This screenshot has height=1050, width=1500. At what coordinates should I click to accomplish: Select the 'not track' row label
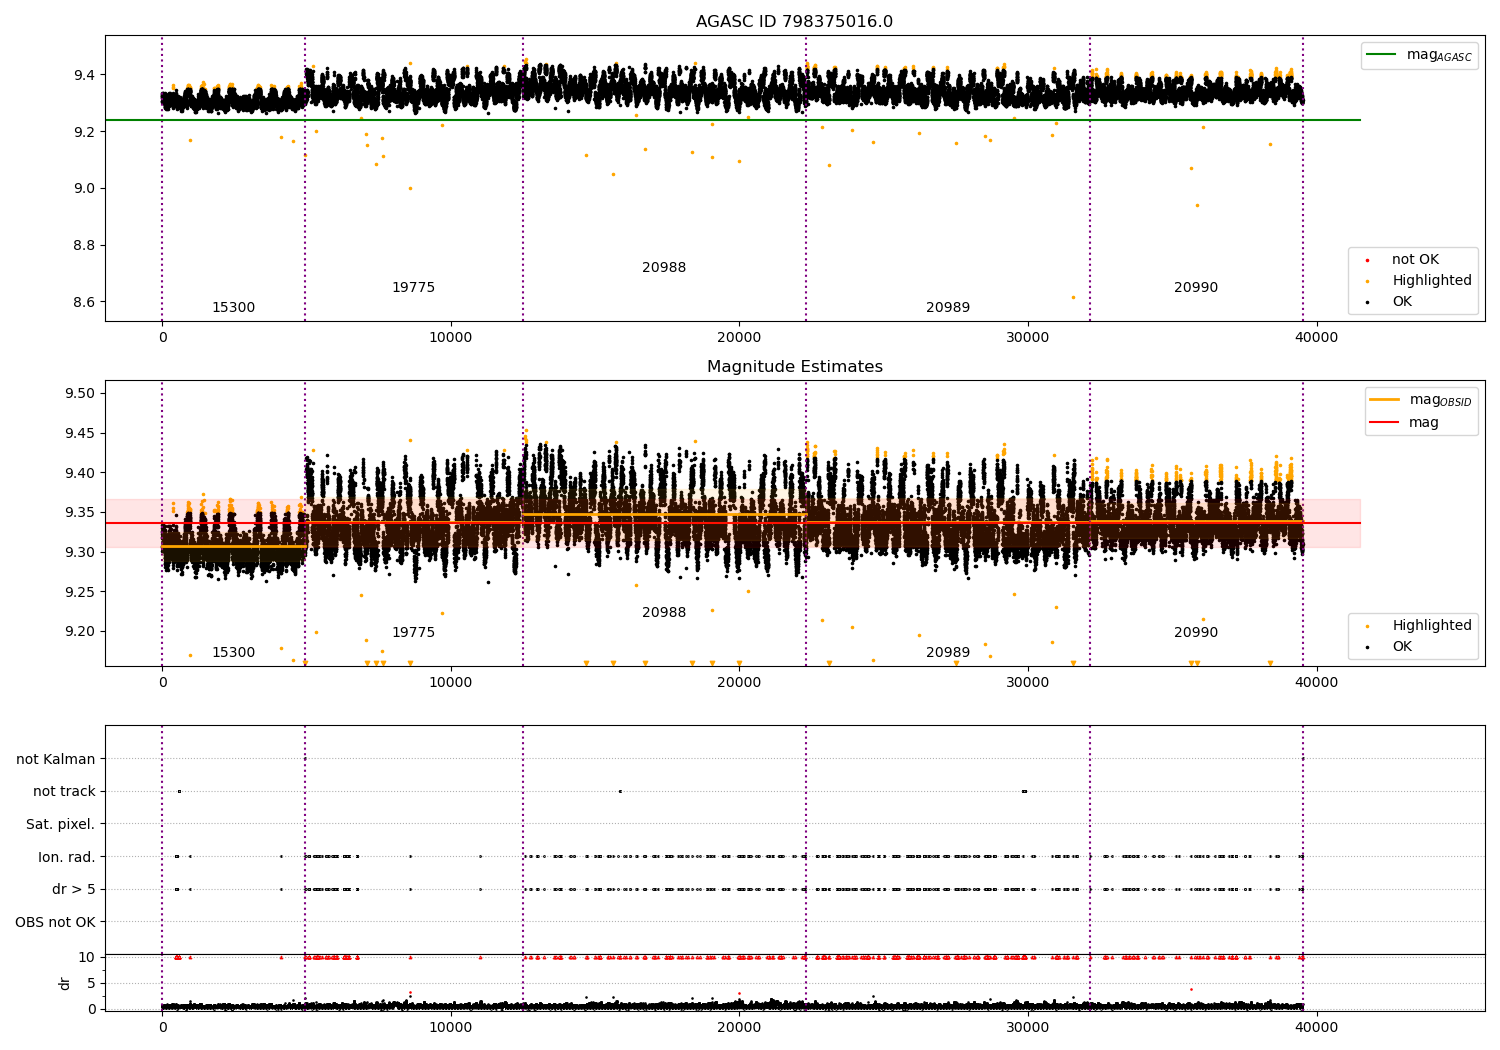click(64, 791)
